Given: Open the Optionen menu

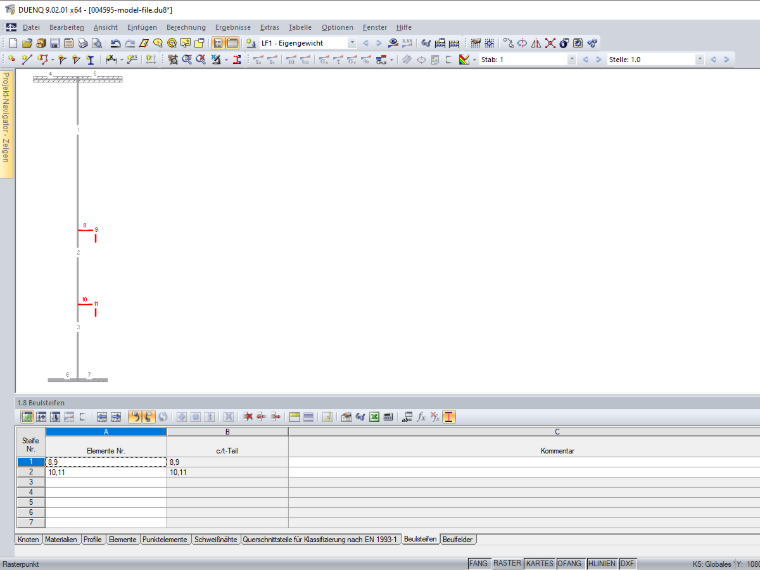Looking at the screenshot, I should [337, 28].
